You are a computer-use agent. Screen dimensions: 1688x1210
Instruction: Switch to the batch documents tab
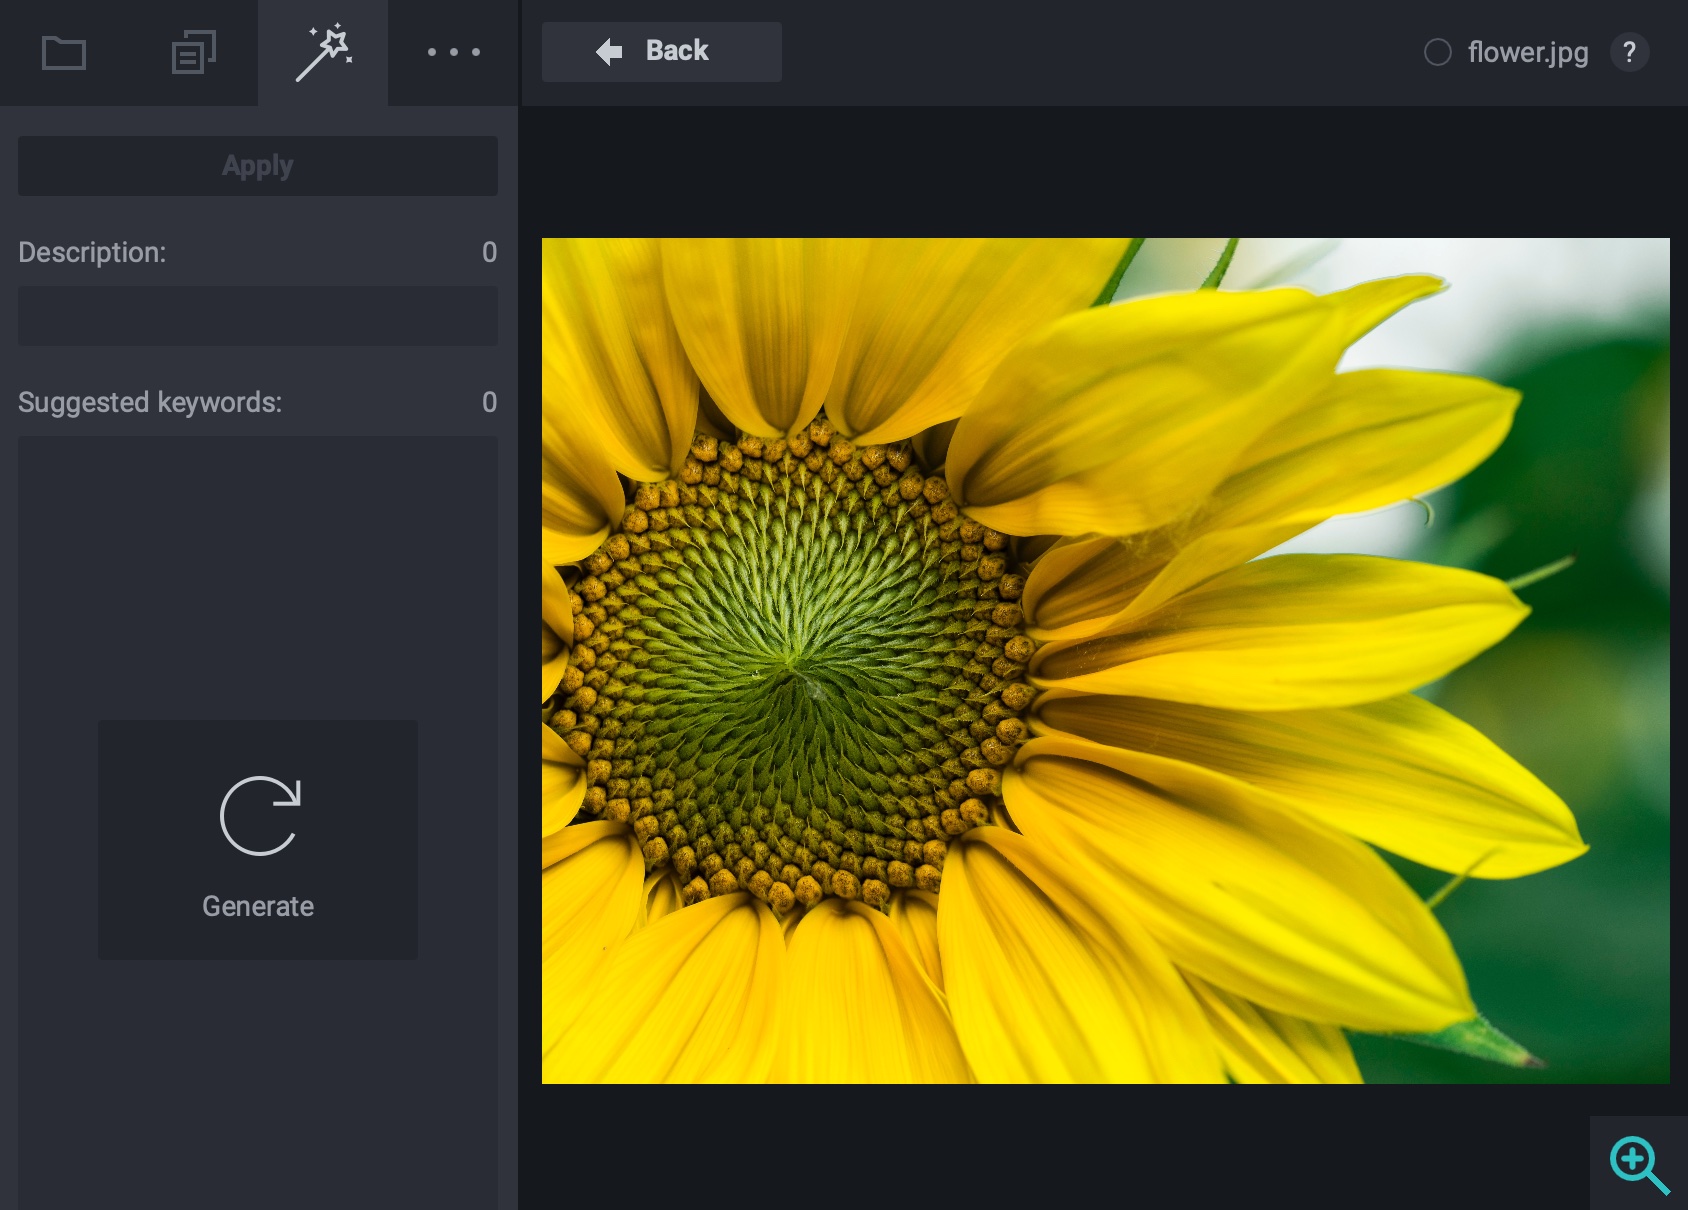pyautogui.click(x=193, y=53)
